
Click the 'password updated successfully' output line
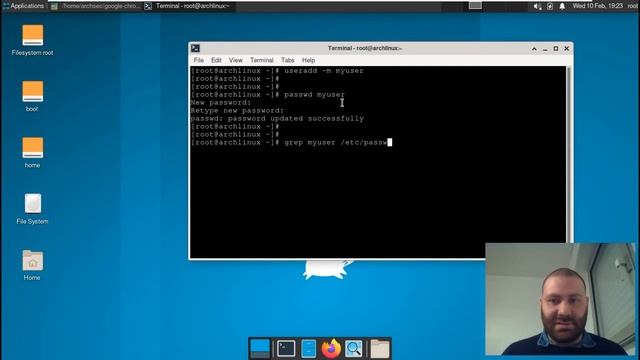(277, 118)
